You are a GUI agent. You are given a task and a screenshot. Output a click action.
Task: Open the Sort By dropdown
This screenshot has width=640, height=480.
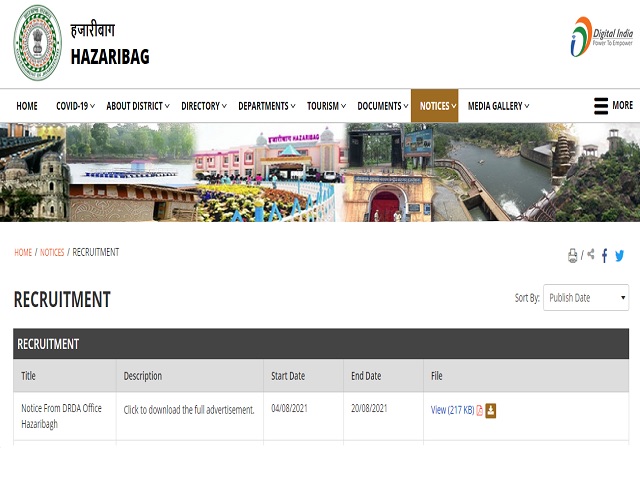pyautogui.click(x=585, y=298)
